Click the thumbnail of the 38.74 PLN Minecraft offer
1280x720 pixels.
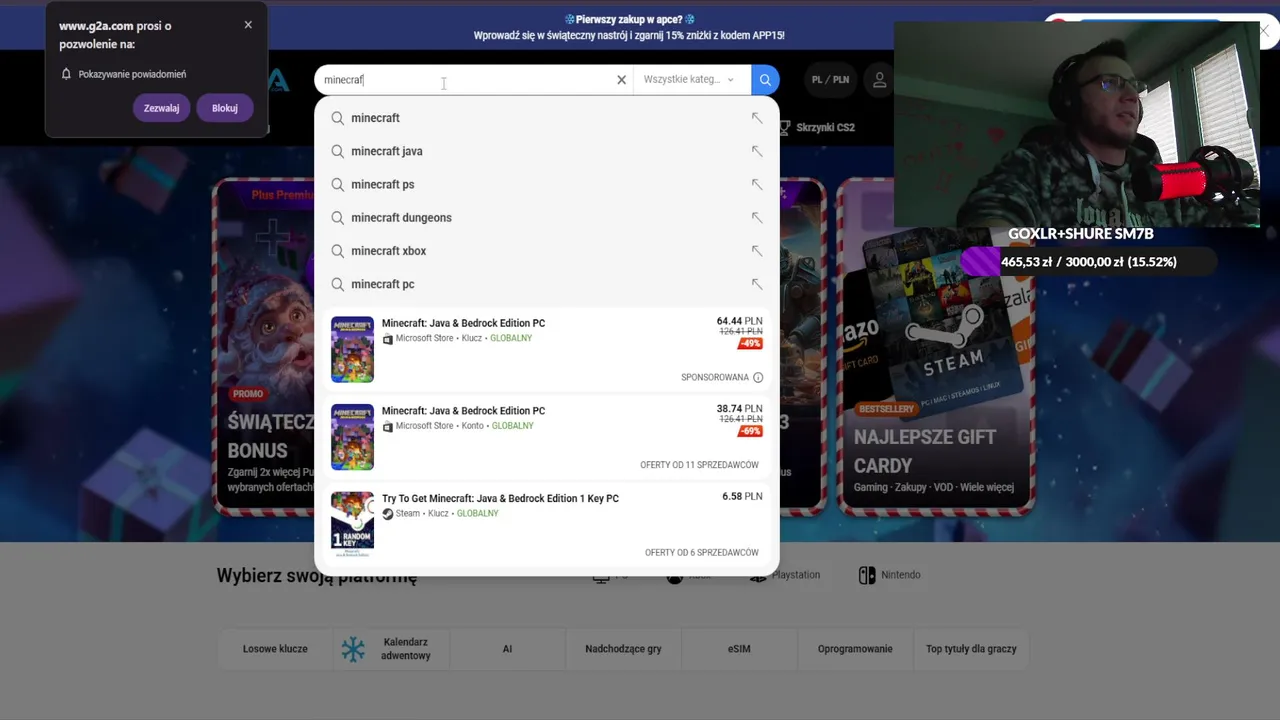(352, 437)
